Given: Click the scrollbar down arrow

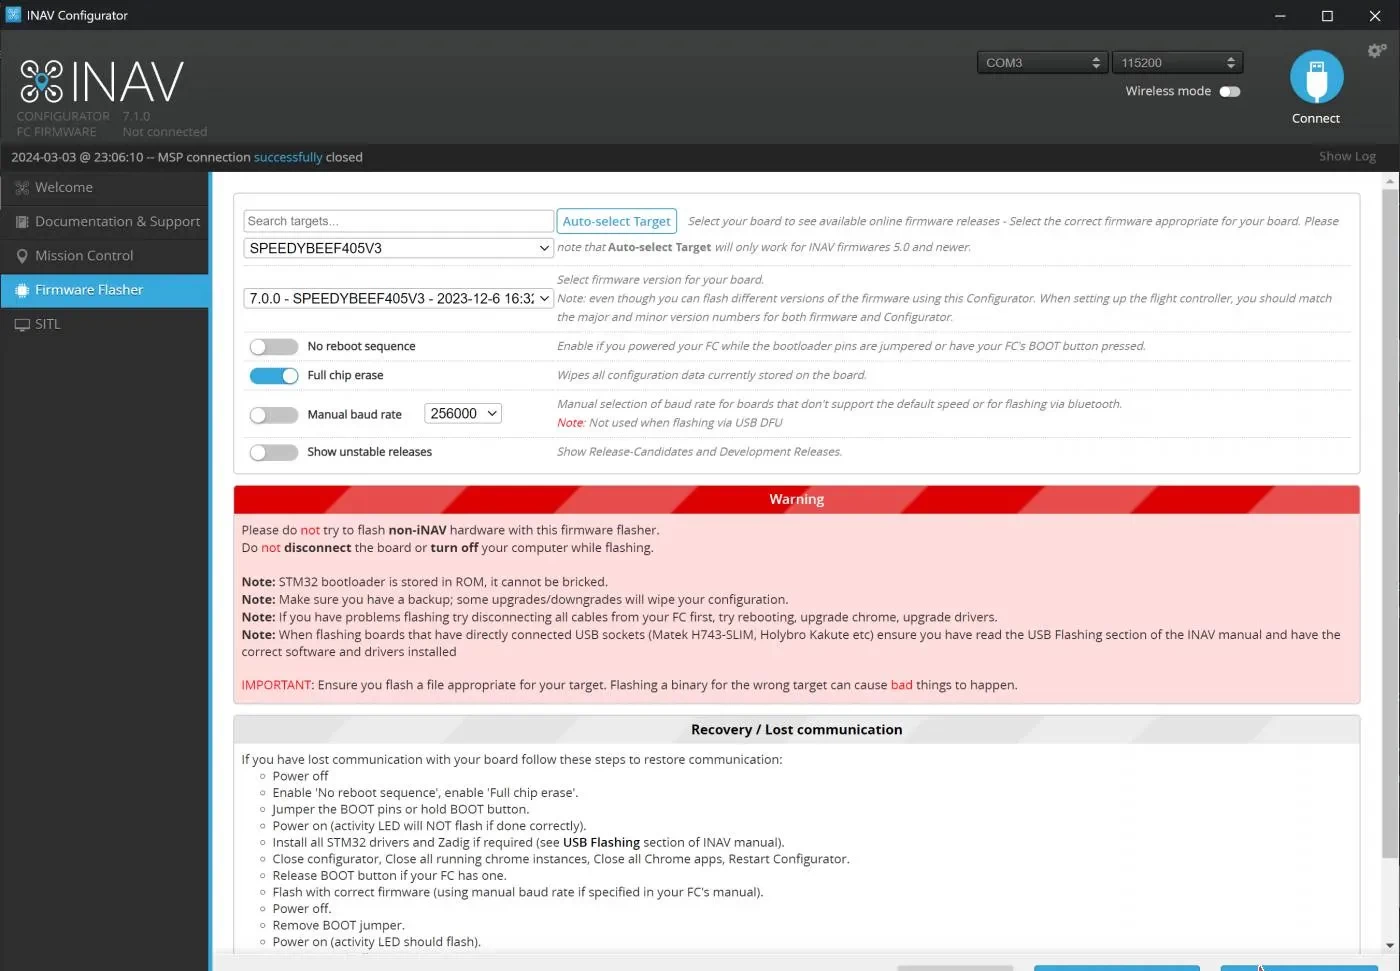Looking at the screenshot, I should tap(1390, 945).
